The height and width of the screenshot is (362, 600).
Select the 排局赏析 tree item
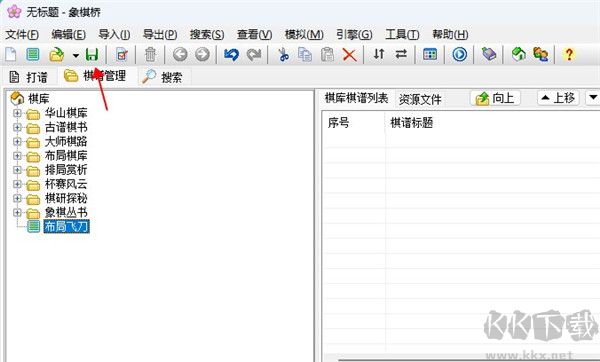tap(66, 170)
